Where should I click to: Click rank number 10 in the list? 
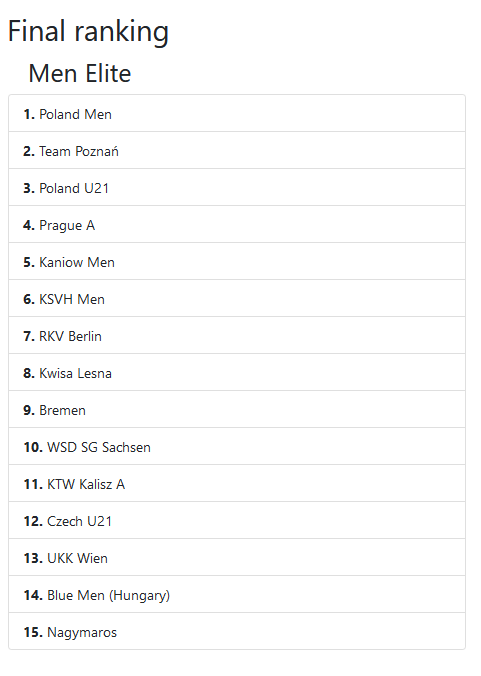tap(33, 448)
